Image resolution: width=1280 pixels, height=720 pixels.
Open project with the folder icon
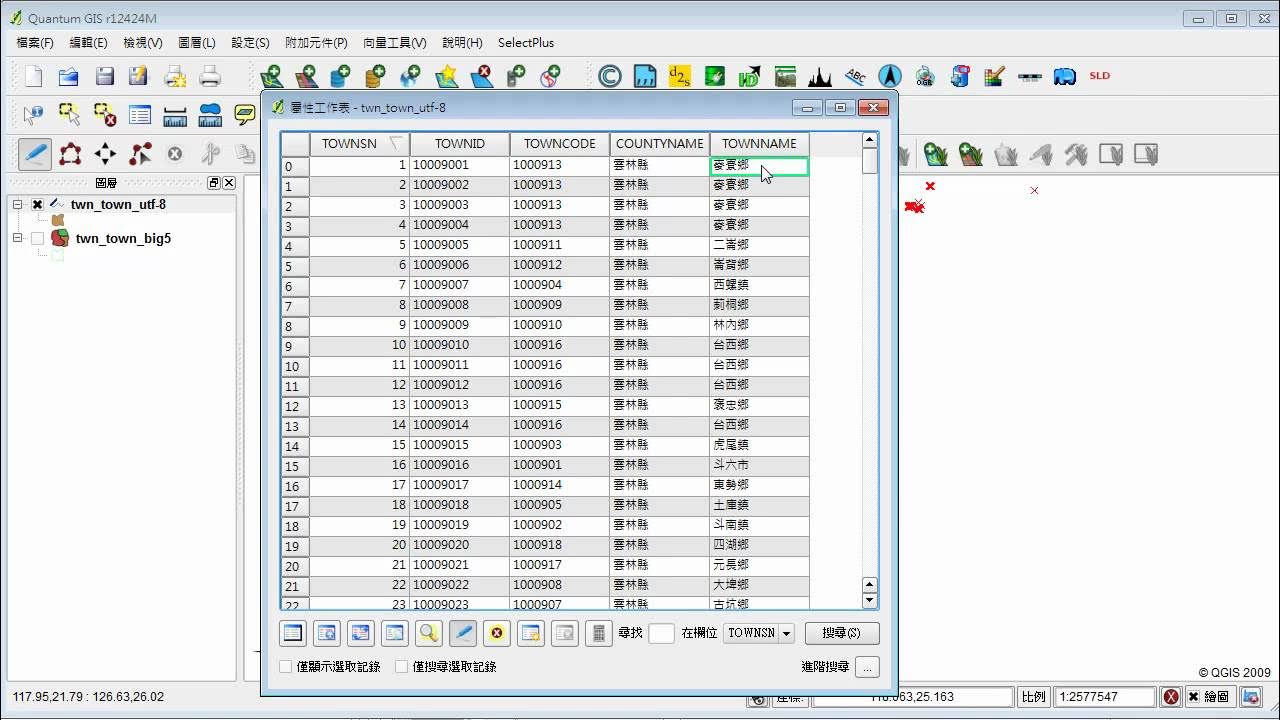[69, 76]
